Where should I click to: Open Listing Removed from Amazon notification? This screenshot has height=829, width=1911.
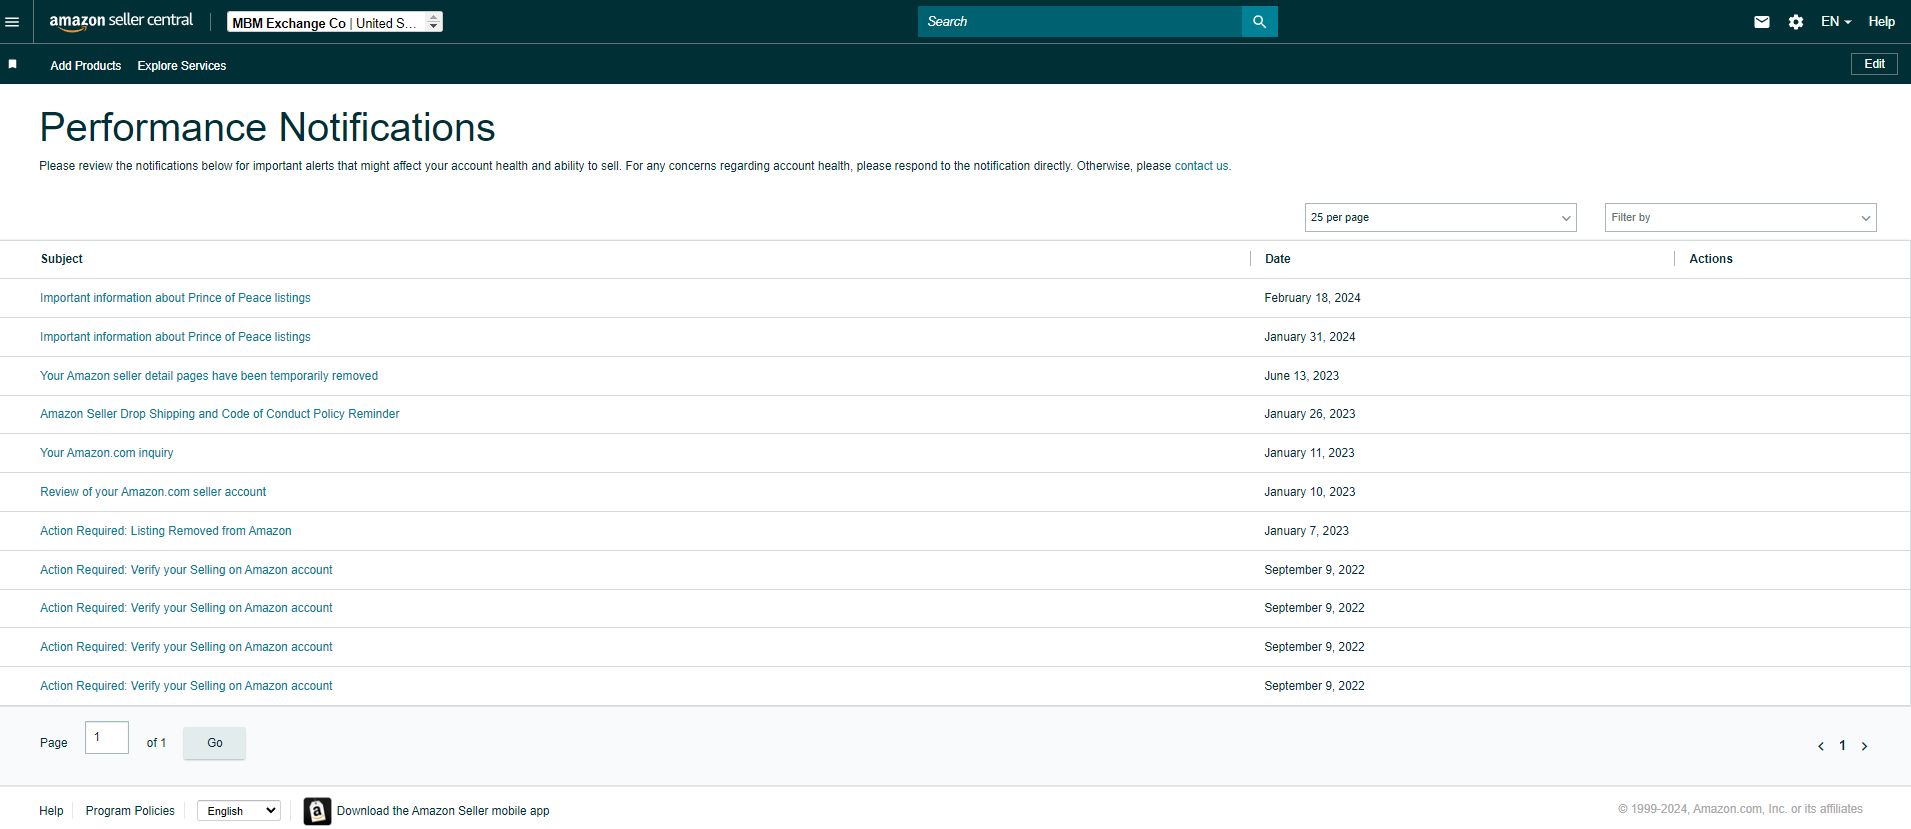166,531
